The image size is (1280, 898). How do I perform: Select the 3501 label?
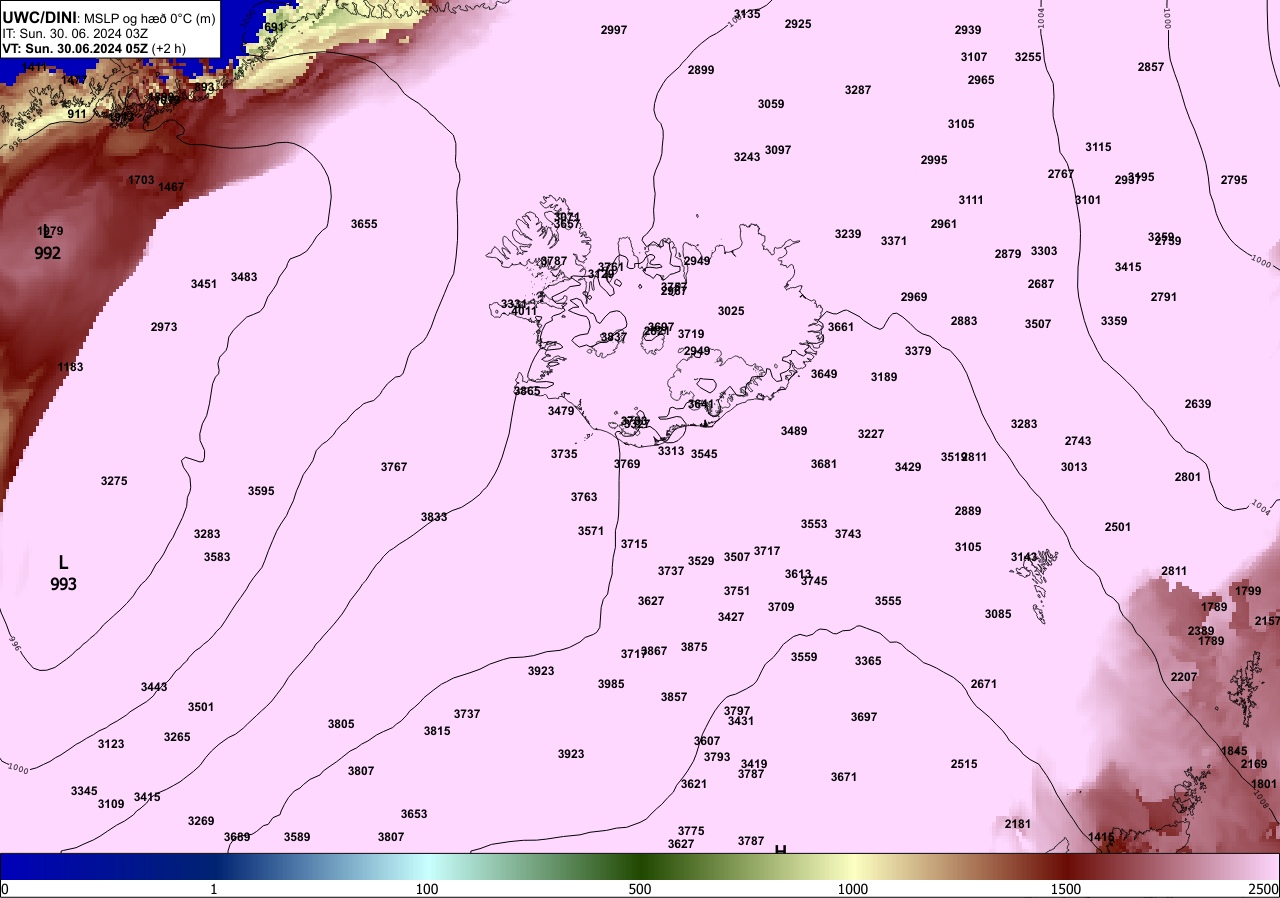[201, 707]
